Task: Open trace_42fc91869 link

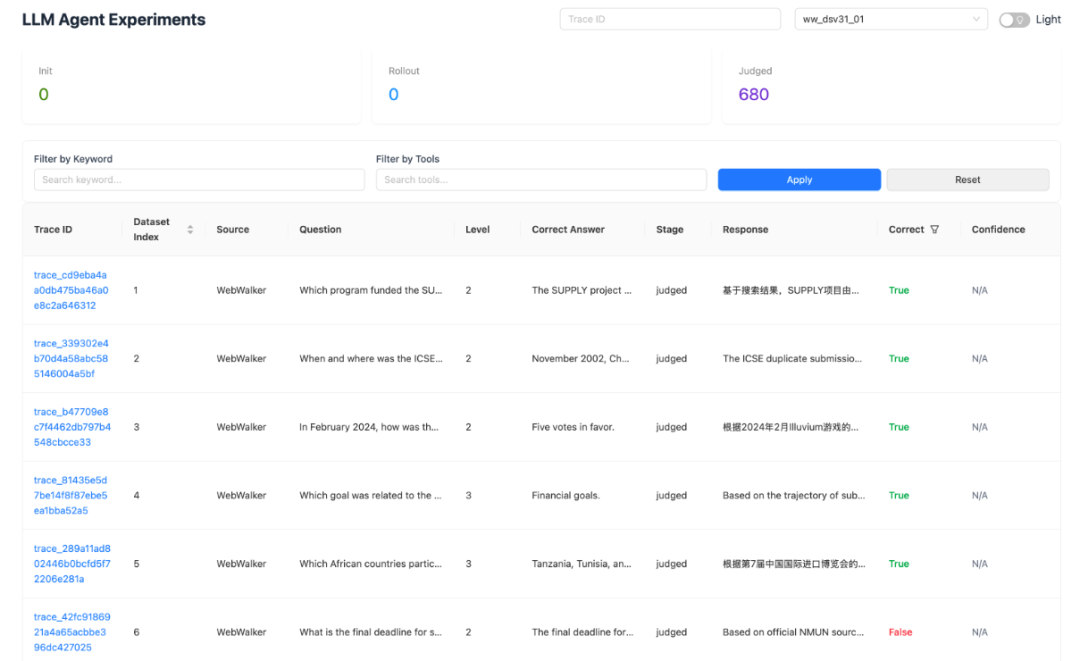Action: 72,632
